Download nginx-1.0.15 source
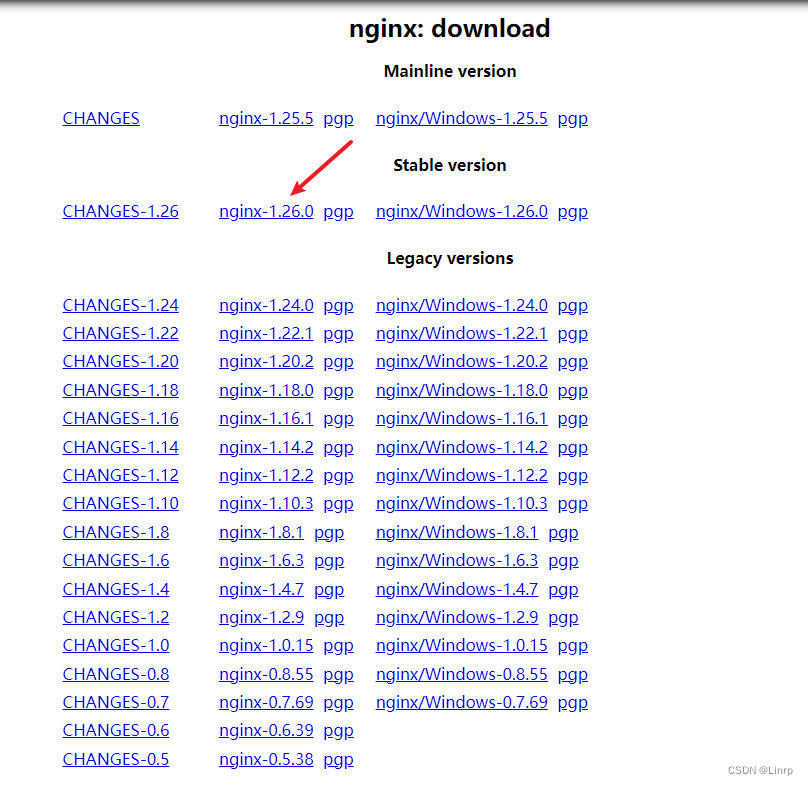Screen dimensions: 808x785 click(x=266, y=645)
